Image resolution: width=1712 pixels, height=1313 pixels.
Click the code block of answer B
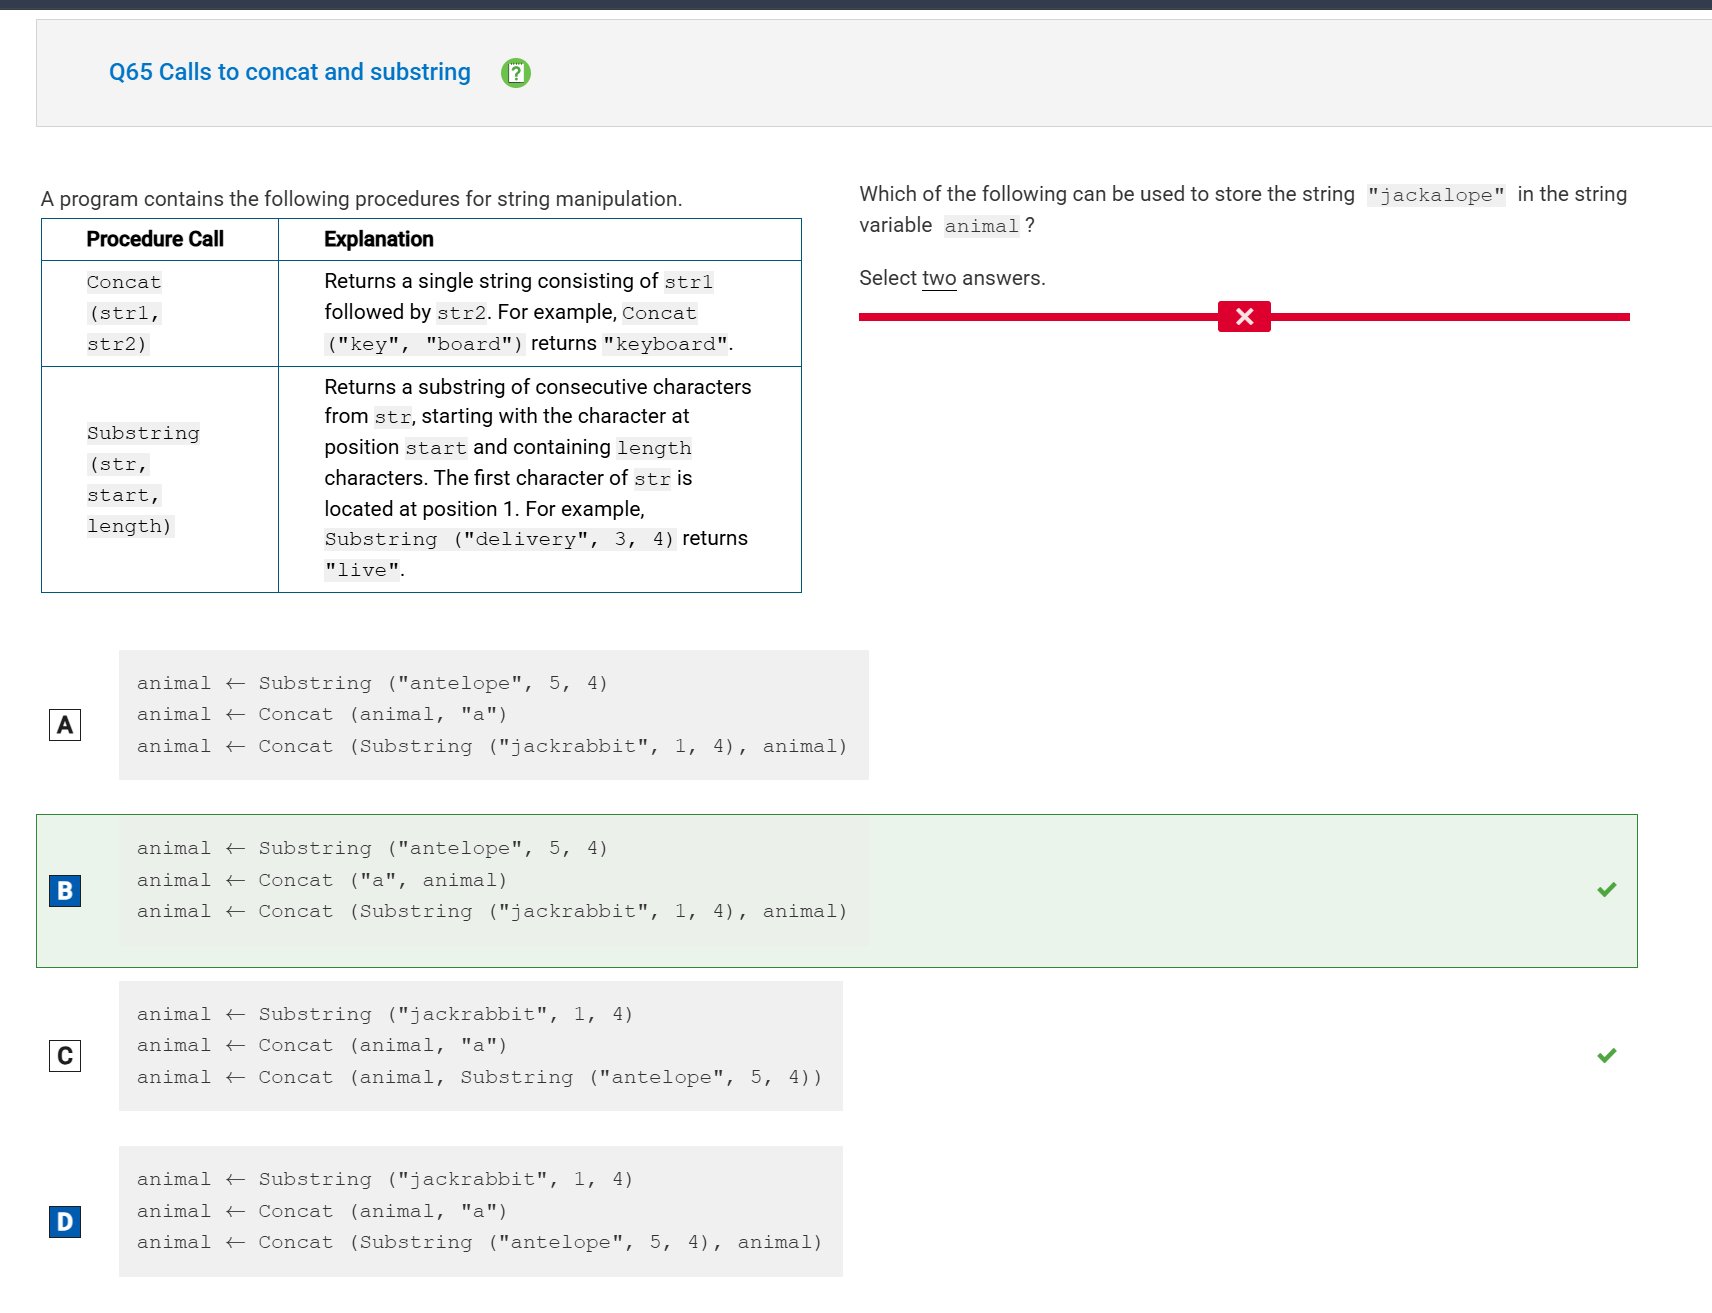[494, 880]
